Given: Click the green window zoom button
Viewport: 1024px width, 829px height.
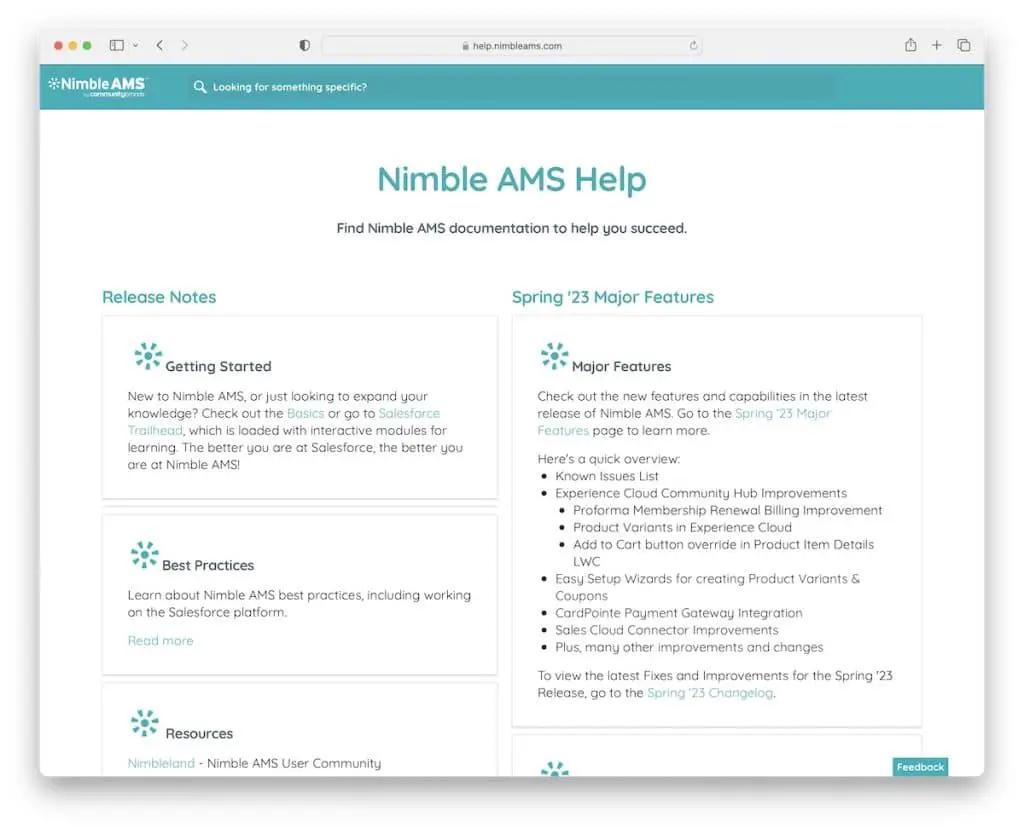Looking at the screenshot, I should coord(87,45).
